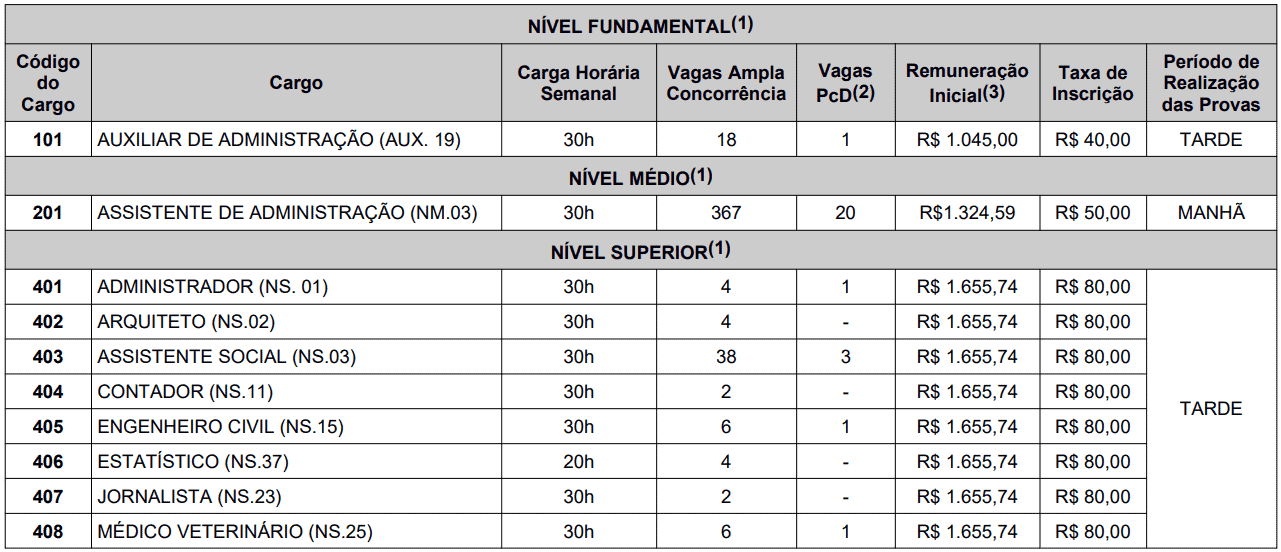Click the NÍVEL FUNDAMENTAL section header
Screen dimensions: 1281x552
click(640, 25)
